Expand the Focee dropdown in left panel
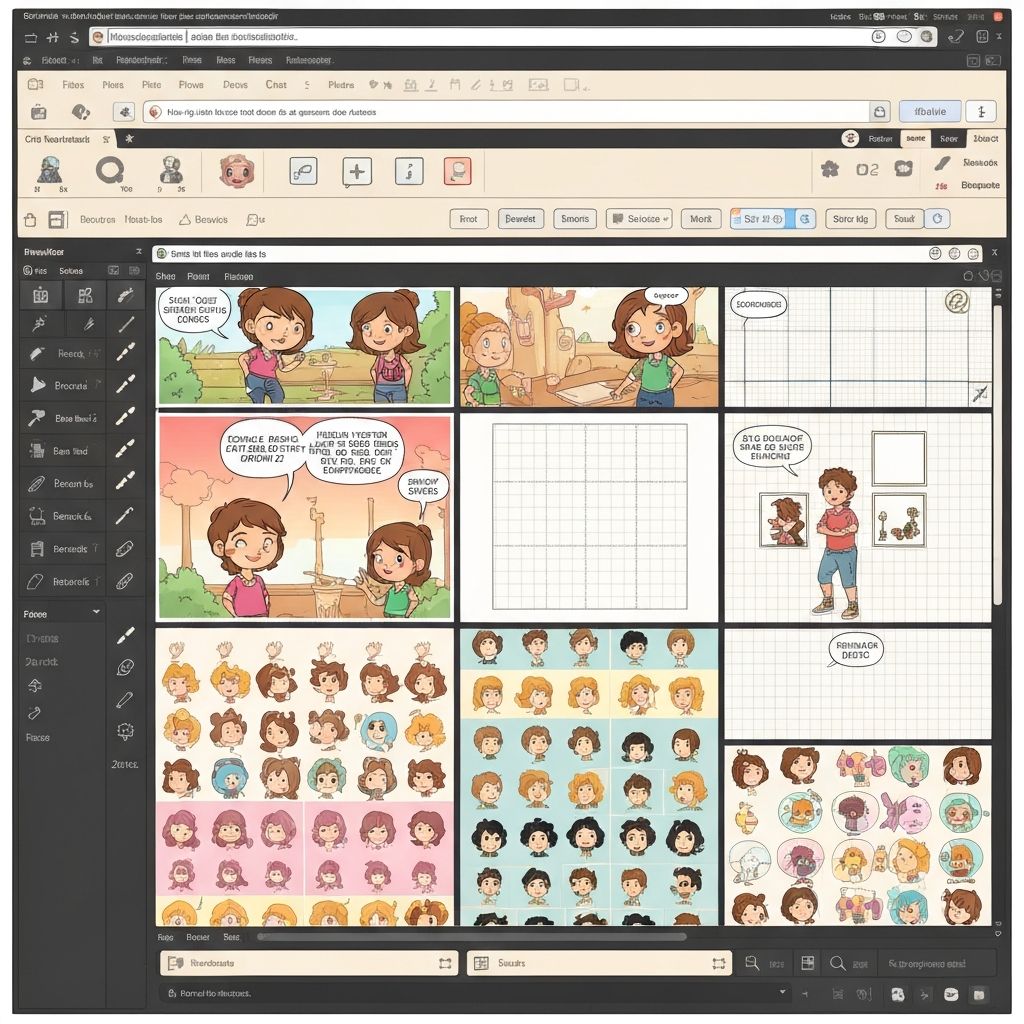 pos(96,613)
